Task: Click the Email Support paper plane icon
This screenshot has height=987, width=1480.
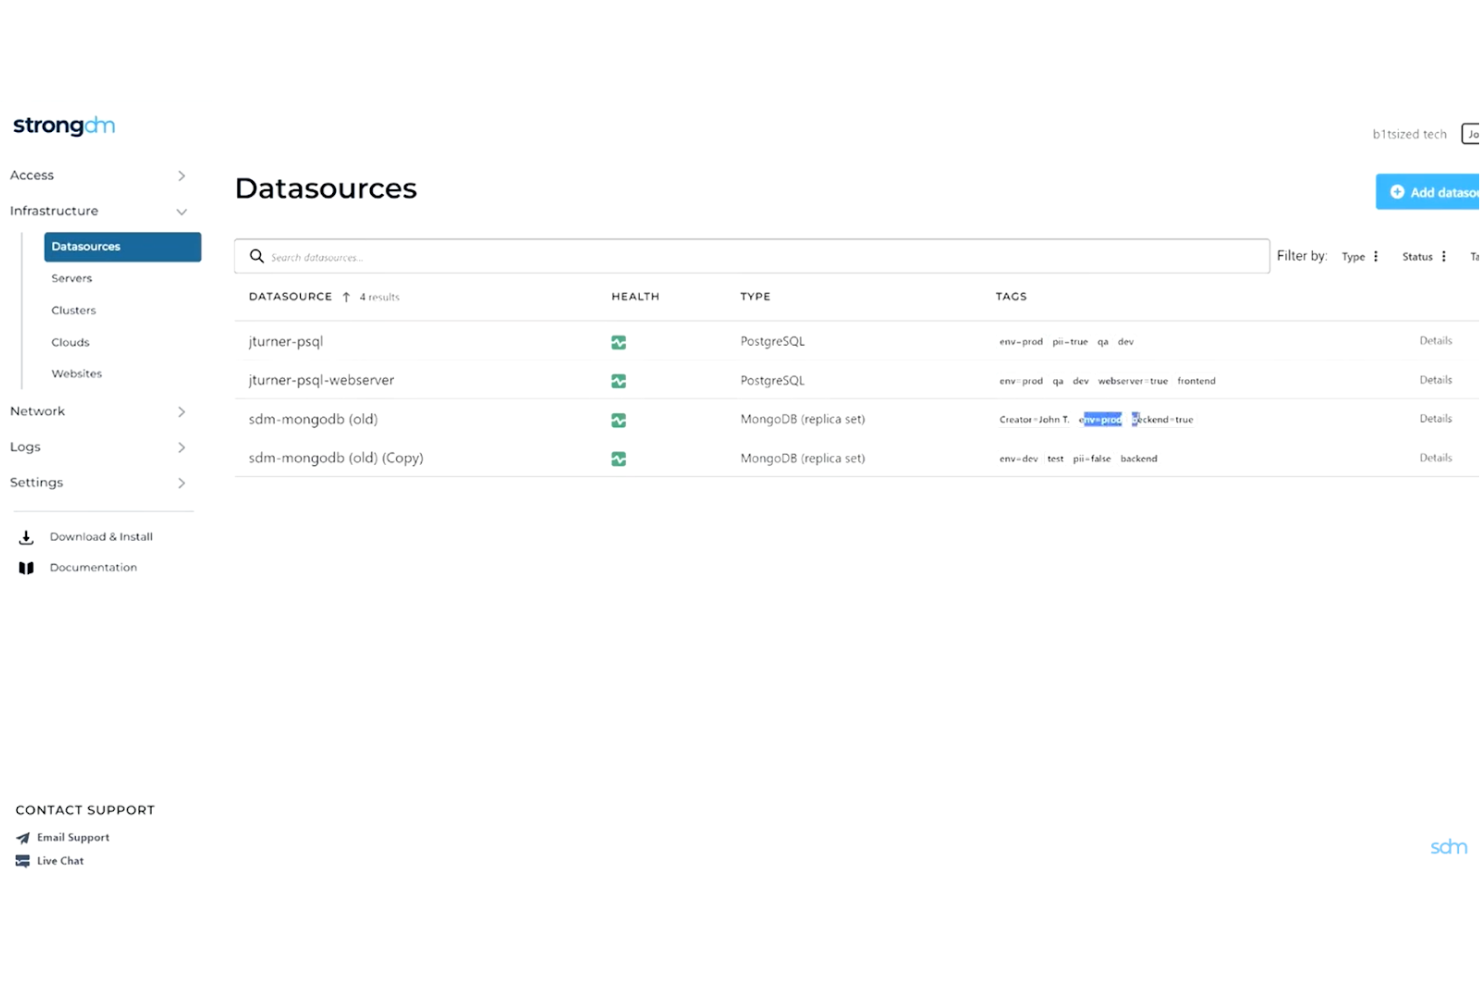Action: coord(23,838)
